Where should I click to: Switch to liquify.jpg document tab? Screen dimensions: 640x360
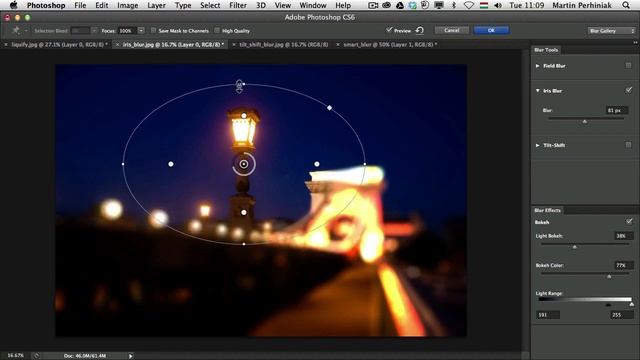coord(59,44)
